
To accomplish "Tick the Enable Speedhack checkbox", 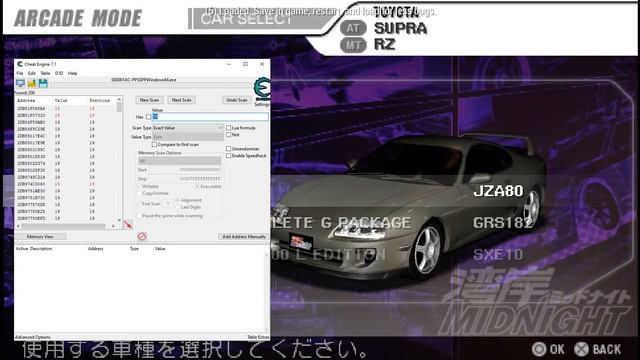I will pyautogui.click(x=229, y=156).
